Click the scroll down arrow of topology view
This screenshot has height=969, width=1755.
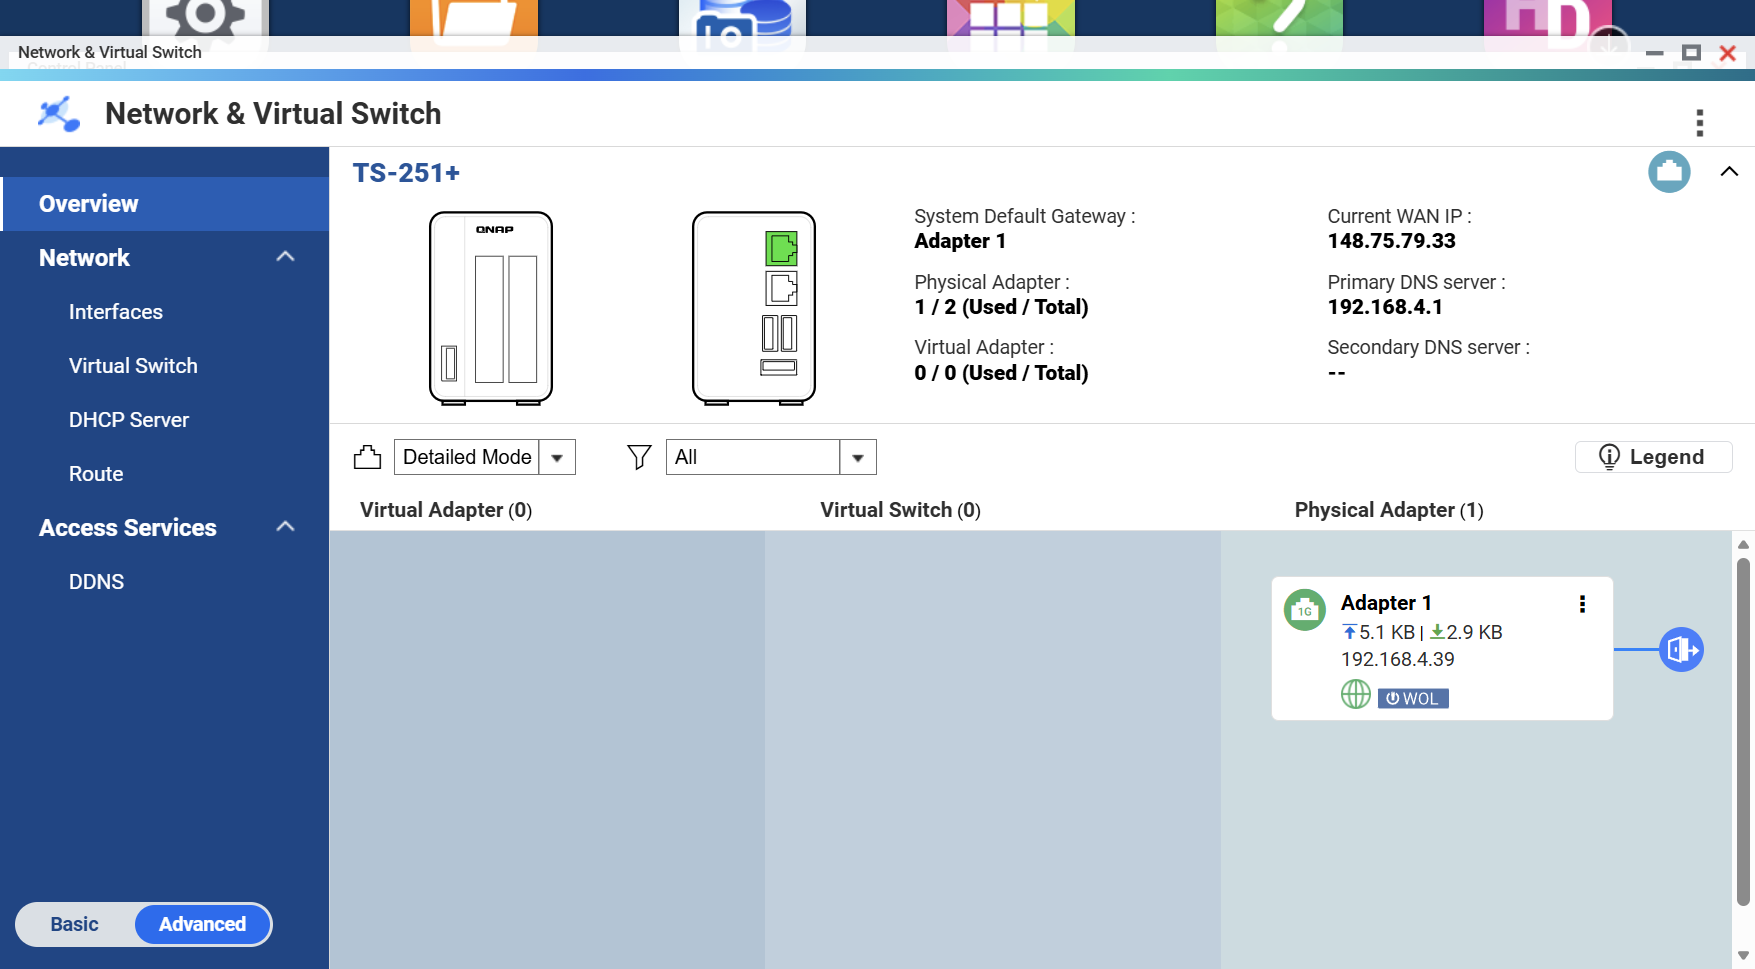[x=1743, y=956]
